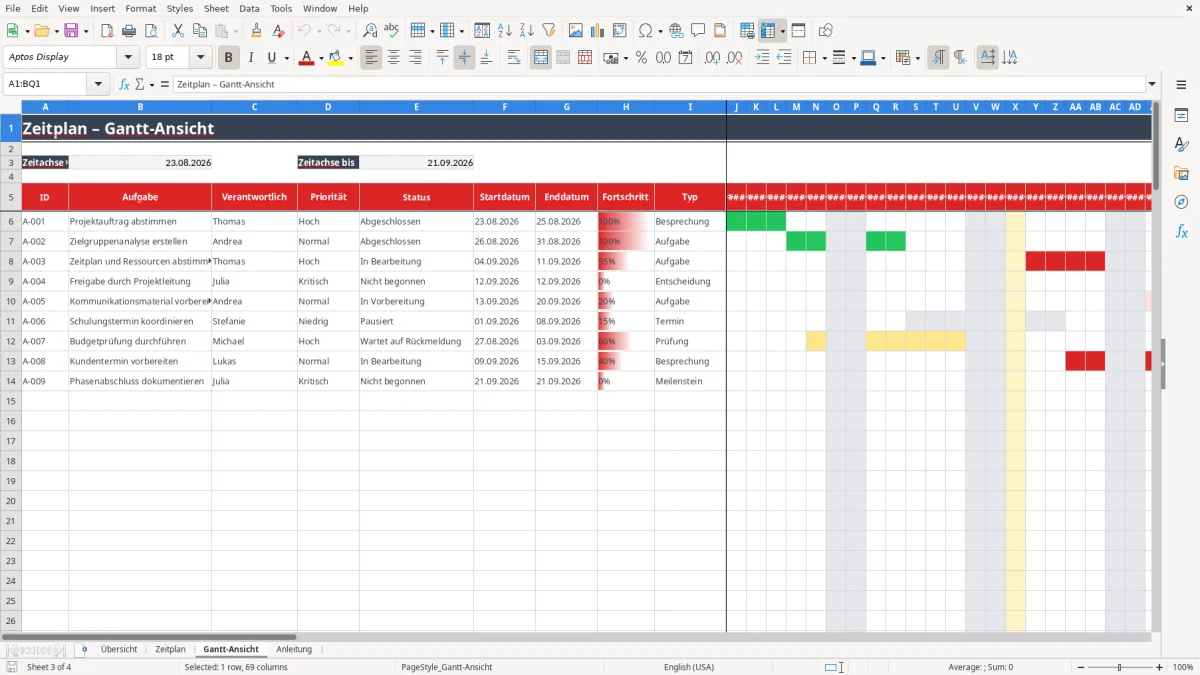Toggle align left
Image resolution: width=1200 pixels, height=675 pixels.
[371, 58]
